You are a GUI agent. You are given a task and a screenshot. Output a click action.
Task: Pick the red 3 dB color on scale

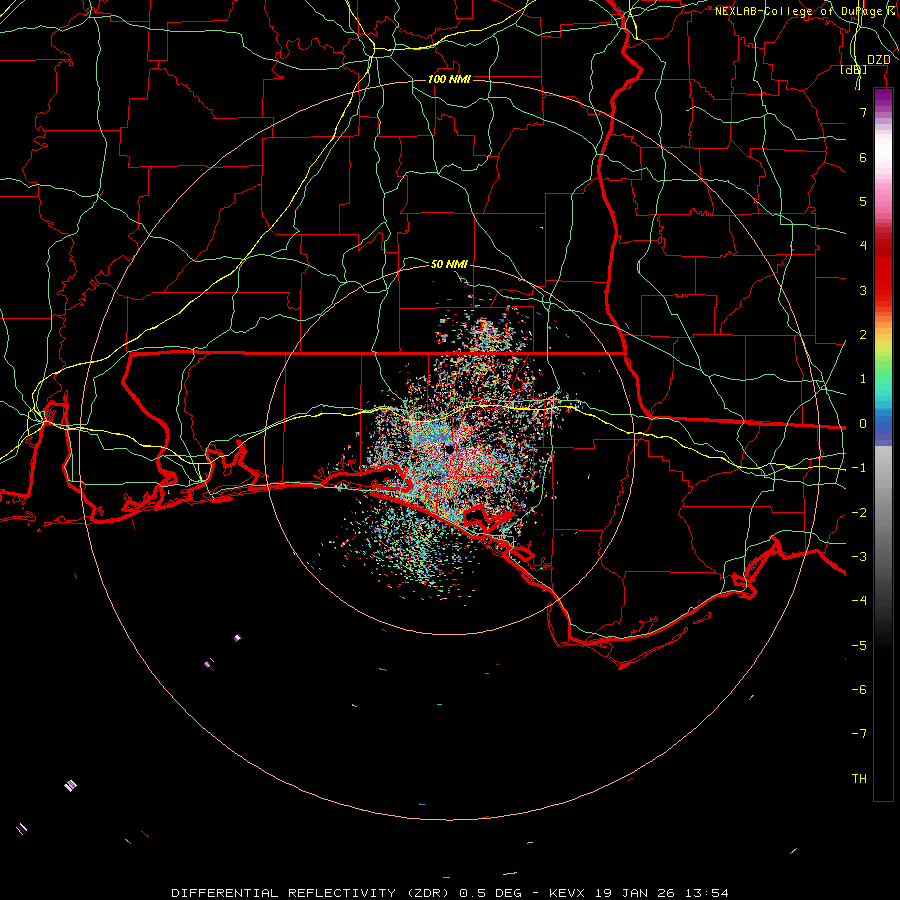coord(883,290)
